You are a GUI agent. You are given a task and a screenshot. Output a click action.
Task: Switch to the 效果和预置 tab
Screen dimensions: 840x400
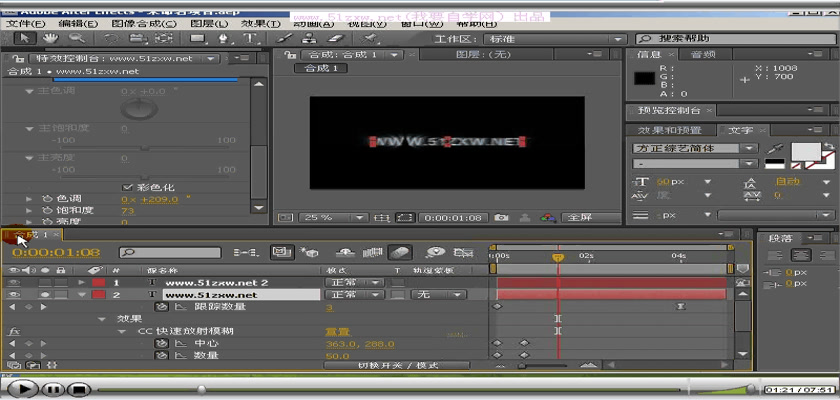(x=670, y=130)
